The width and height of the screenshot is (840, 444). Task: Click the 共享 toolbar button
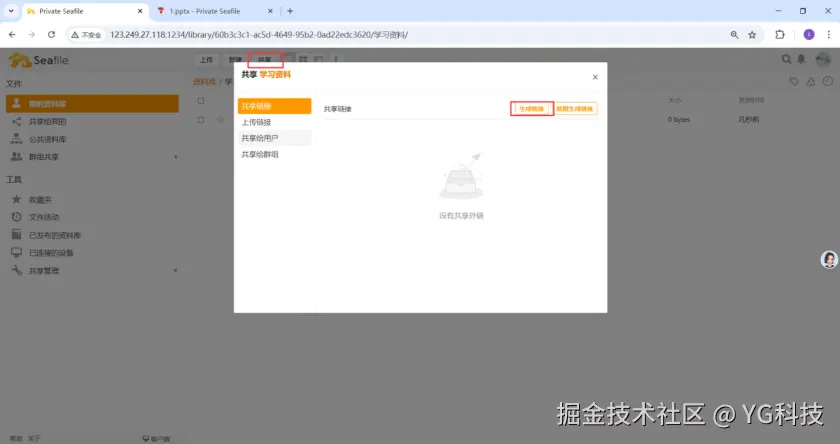[265, 59]
